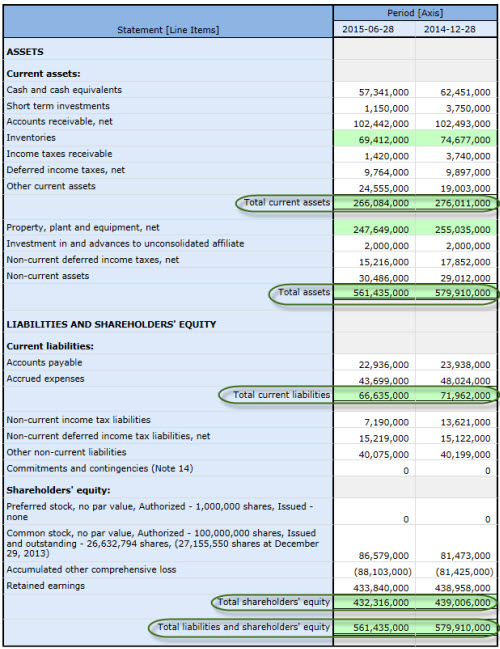
Task: Click total current assets value 276,011,000
Action: (x=463, y=203)
